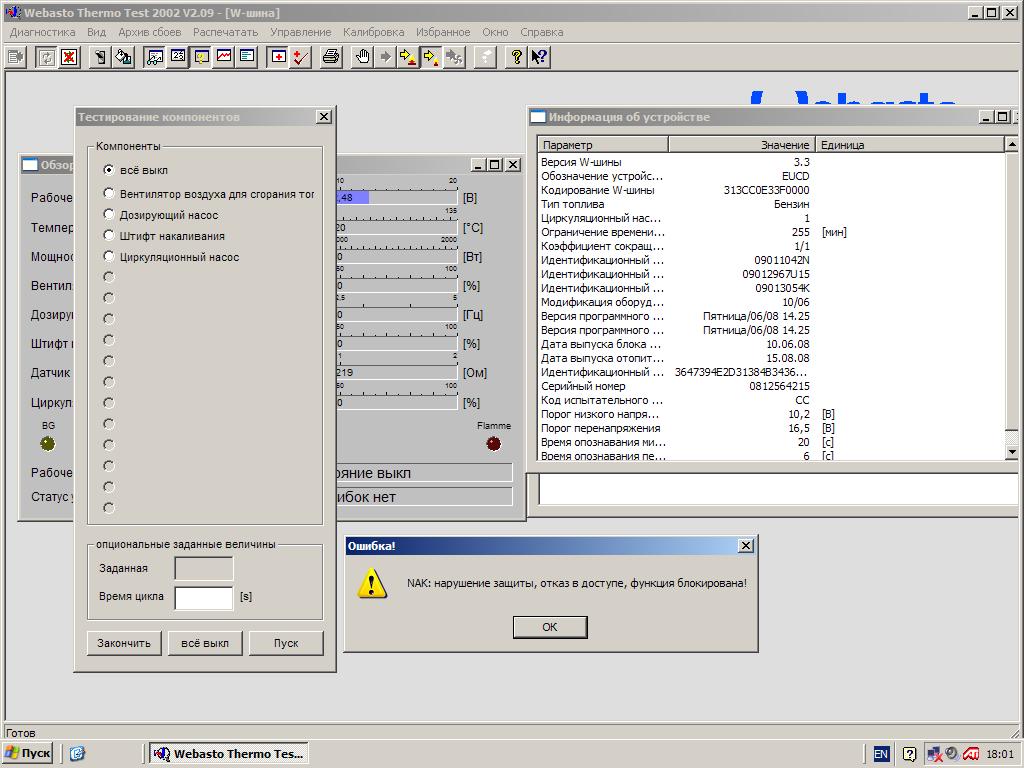Click the disconnected network tray icon
The width and height of the screenshot is (1024, 768).
point(935,754)
